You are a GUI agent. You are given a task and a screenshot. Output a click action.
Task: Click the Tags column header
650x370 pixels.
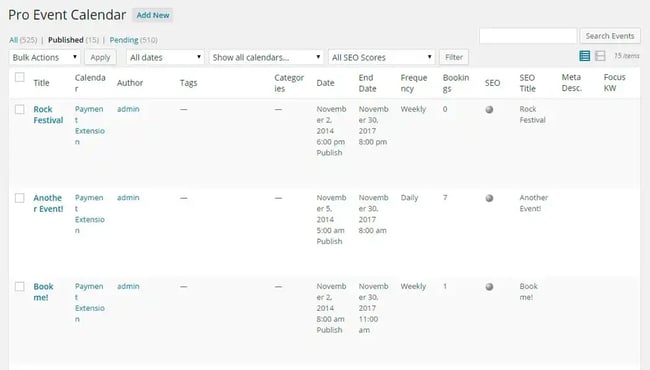(188, 83)
